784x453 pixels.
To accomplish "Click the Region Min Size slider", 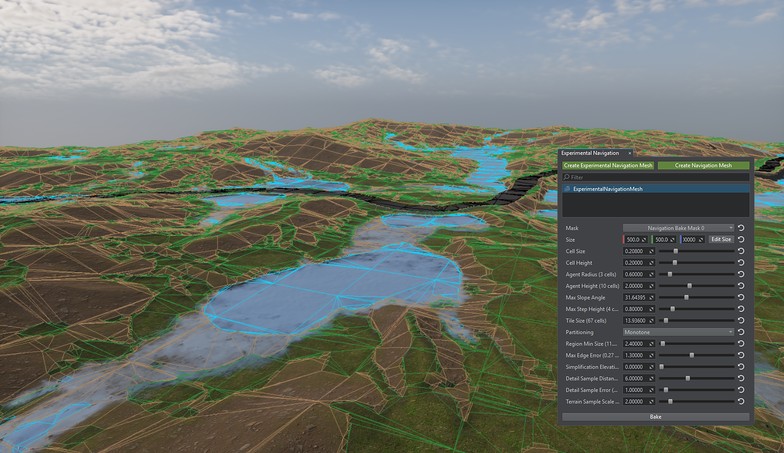I will pos(696,344).
